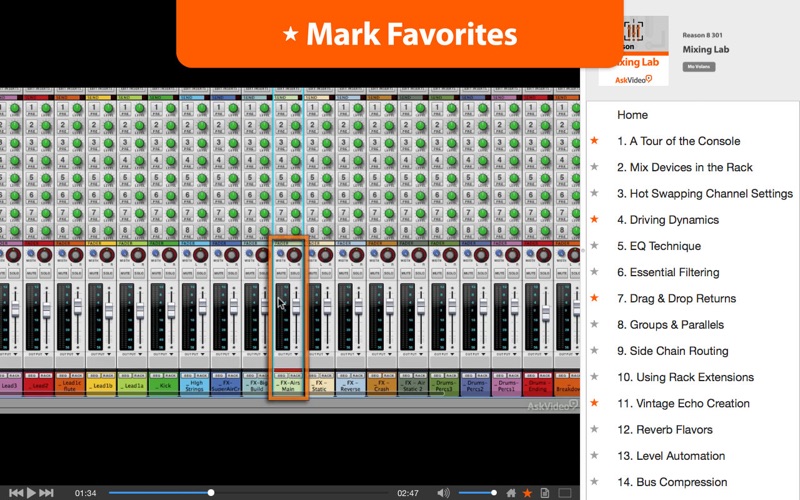Click the Kick channel volume fader

coord(171,309)
